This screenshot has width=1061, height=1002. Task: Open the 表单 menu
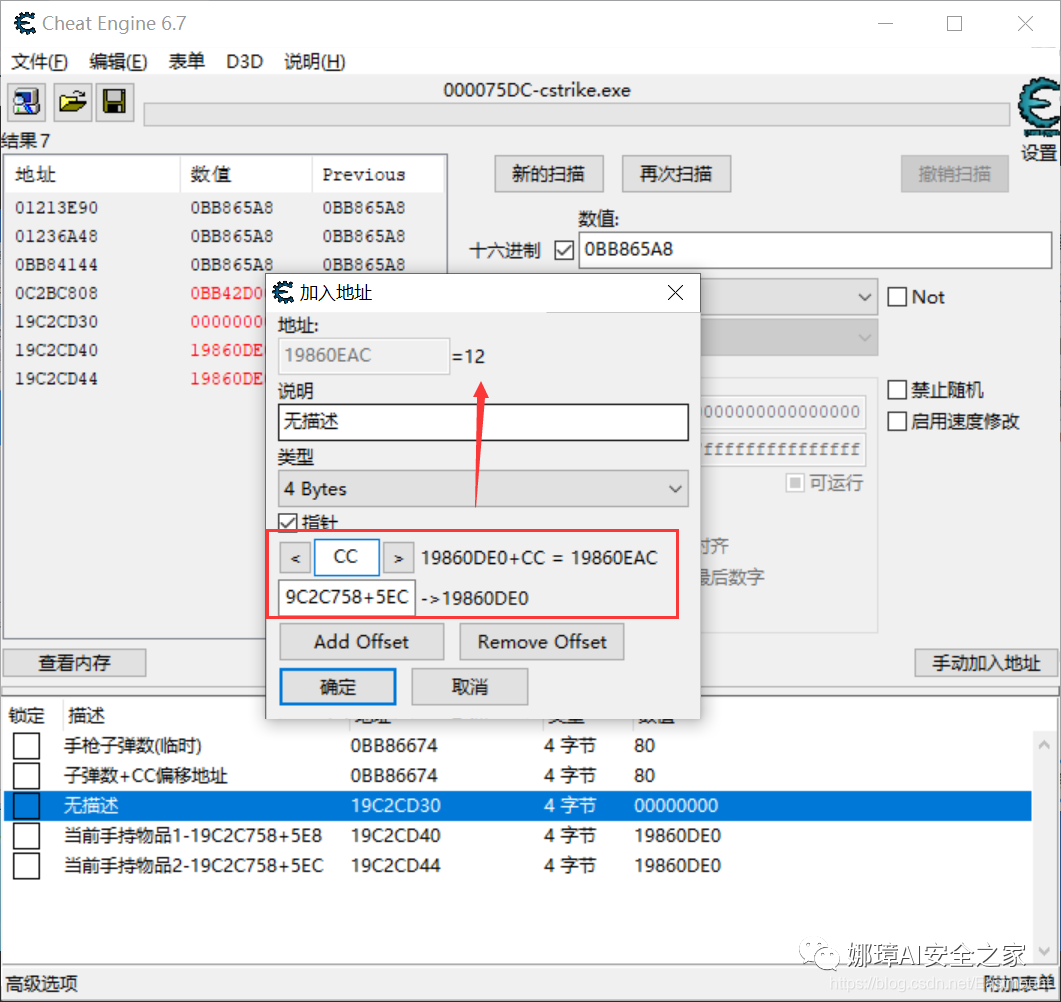(x=187, y=62)
